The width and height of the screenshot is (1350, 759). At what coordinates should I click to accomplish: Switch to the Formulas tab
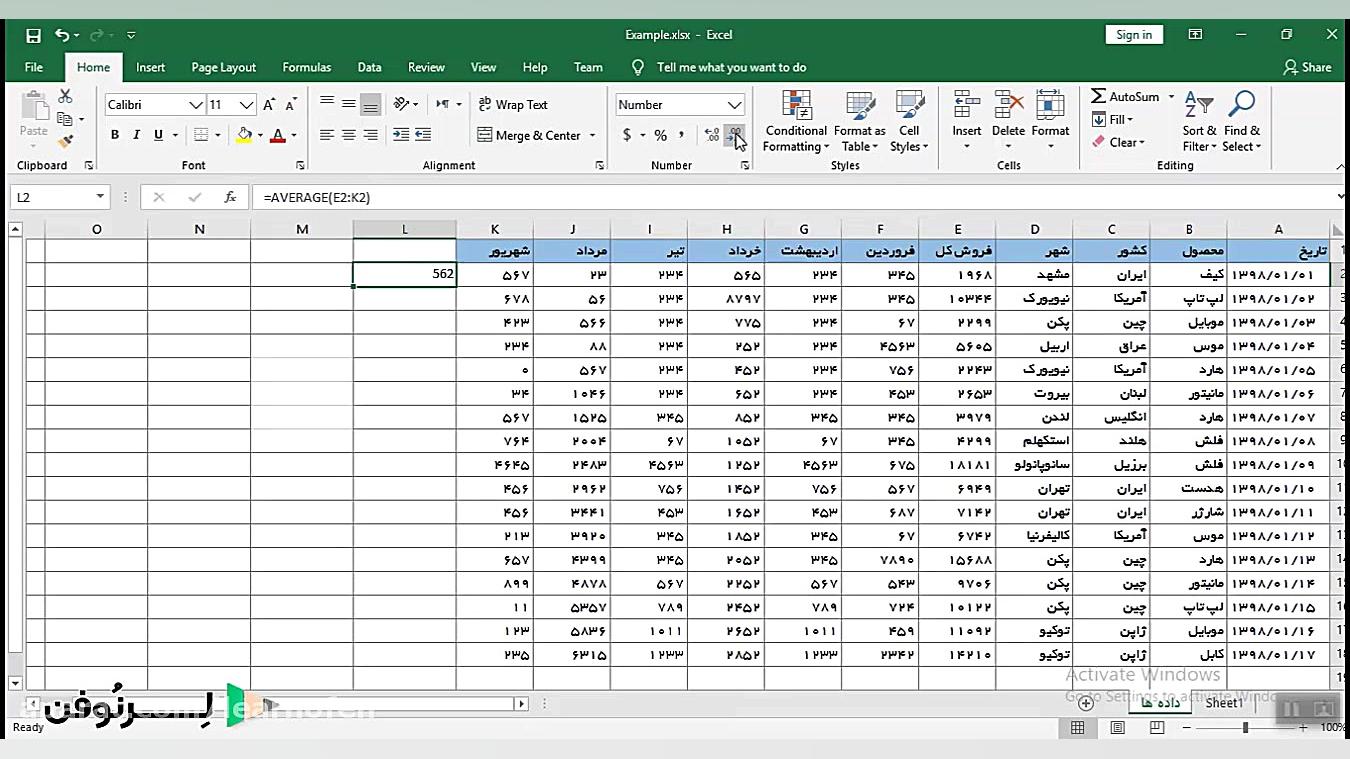[x=307, y=67]
